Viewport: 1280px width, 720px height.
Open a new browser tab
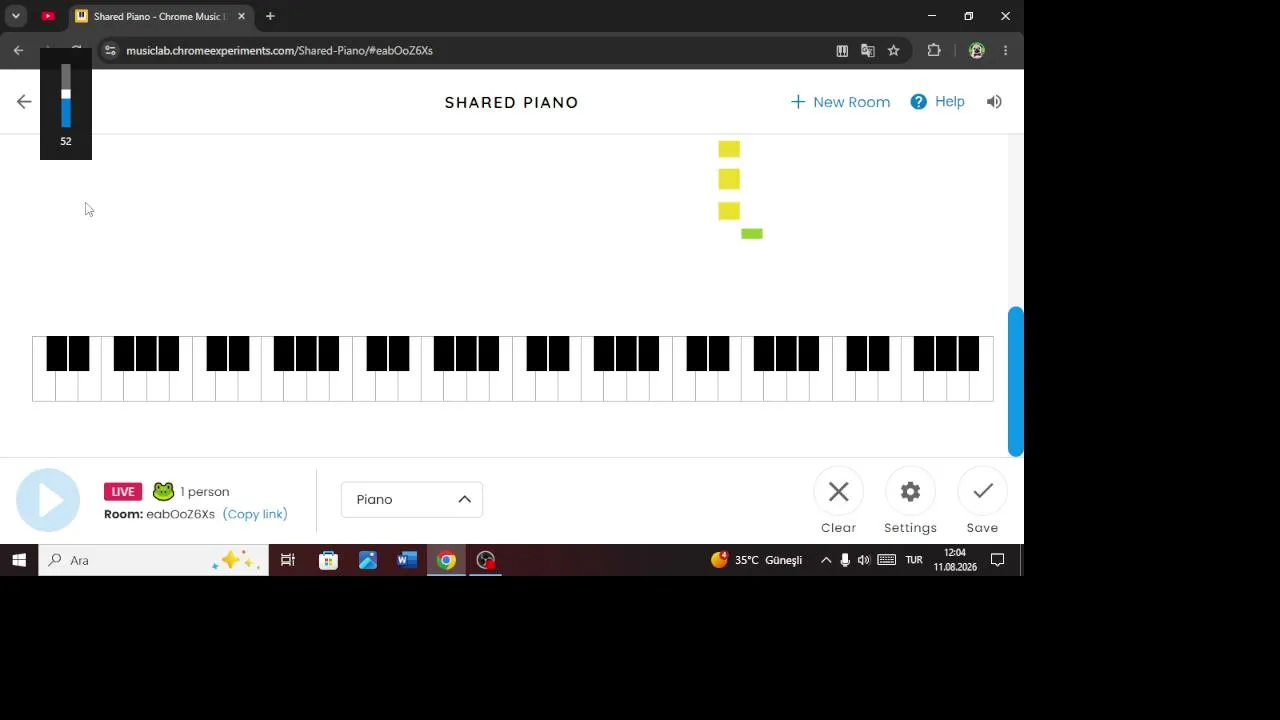tap(270, 16)
